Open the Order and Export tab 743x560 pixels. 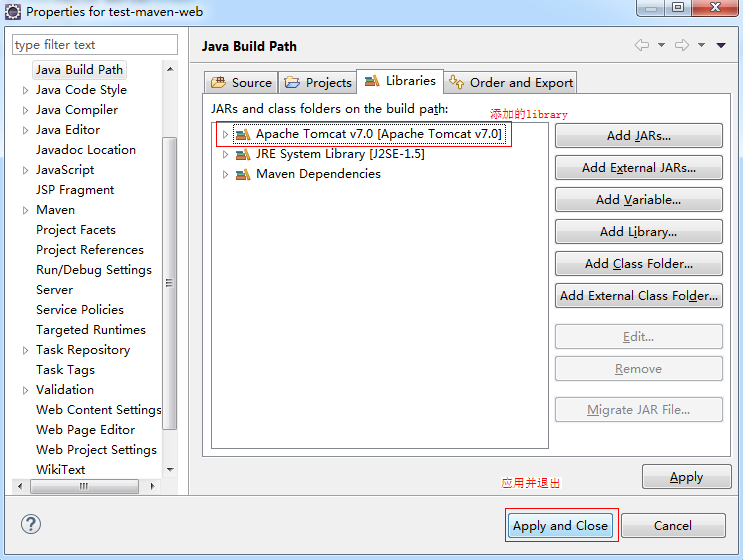coord(511,83)
